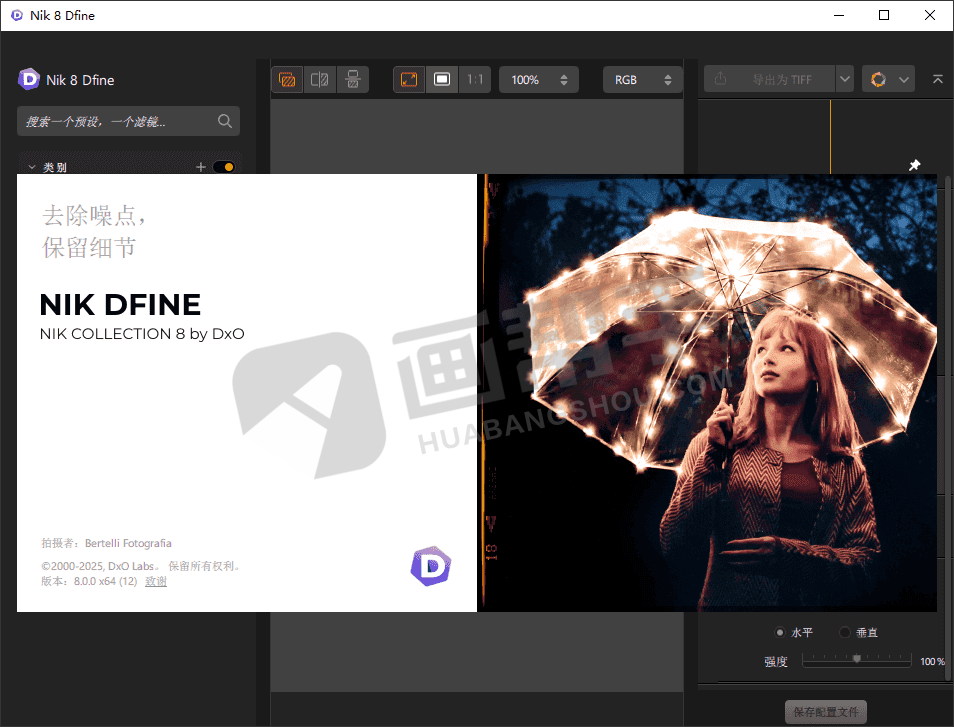The height and width of the screenshot is (727, 954).
Task: Click inside the preset and filter search field
Action: coord(128,121)
